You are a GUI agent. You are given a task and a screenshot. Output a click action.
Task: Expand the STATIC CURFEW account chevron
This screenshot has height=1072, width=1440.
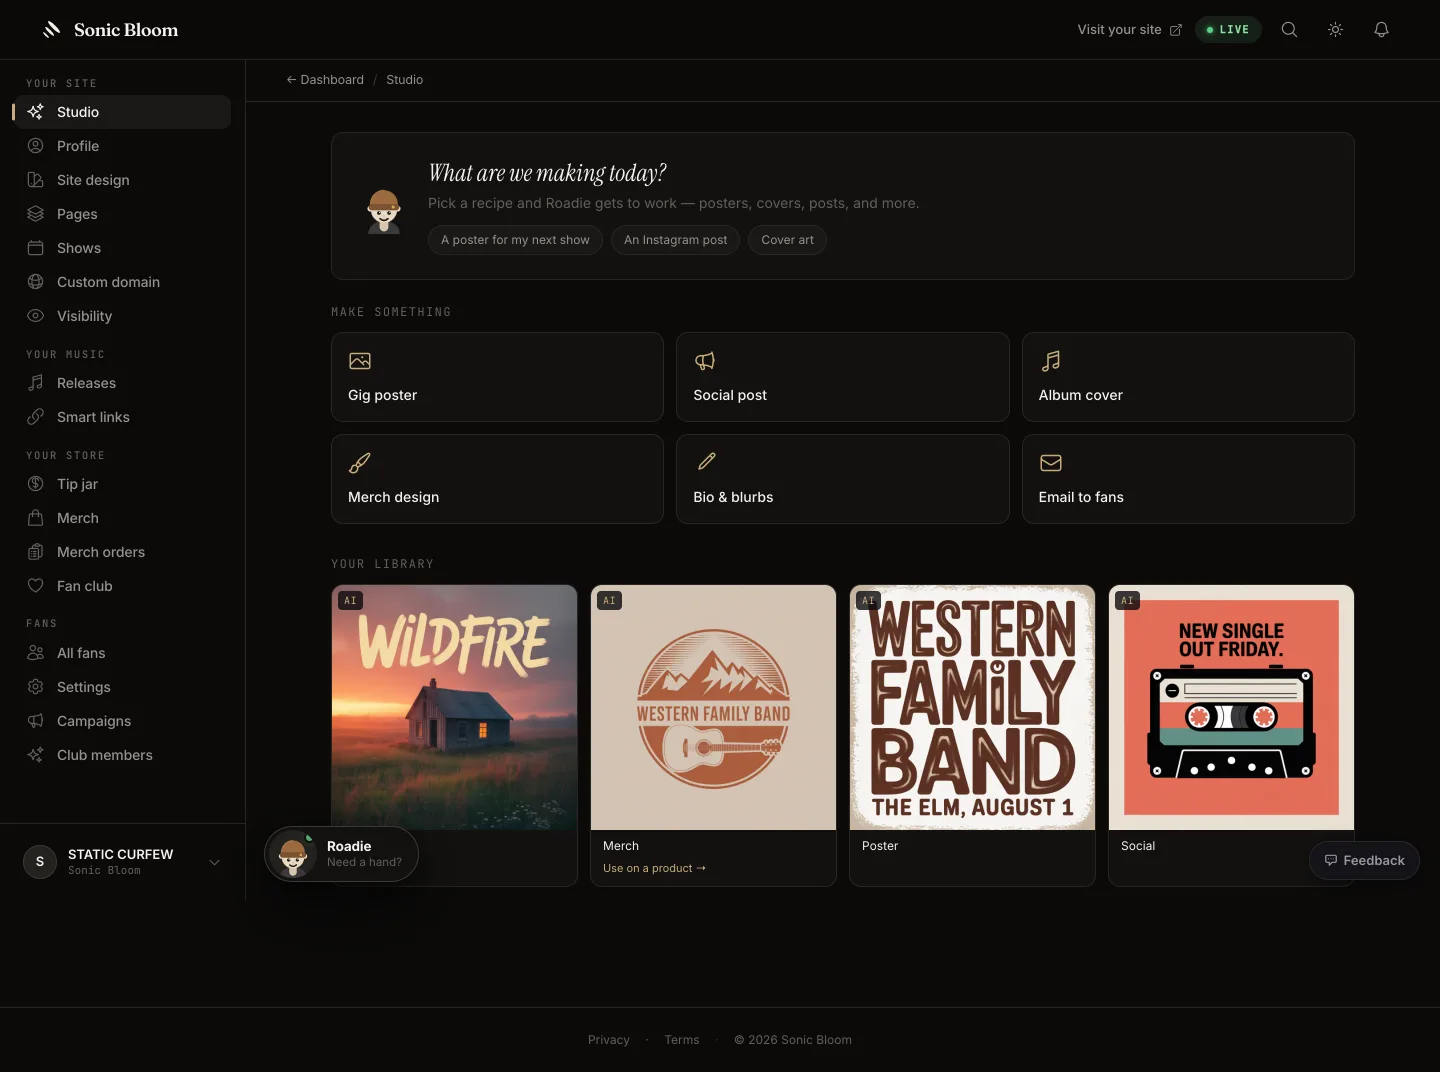pos(214,862)
